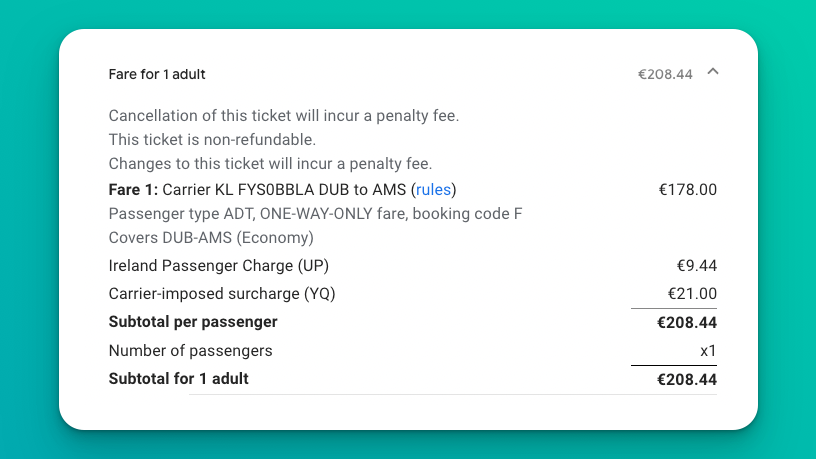Click the 'Subtotal per passenger' label

(193, 322)
